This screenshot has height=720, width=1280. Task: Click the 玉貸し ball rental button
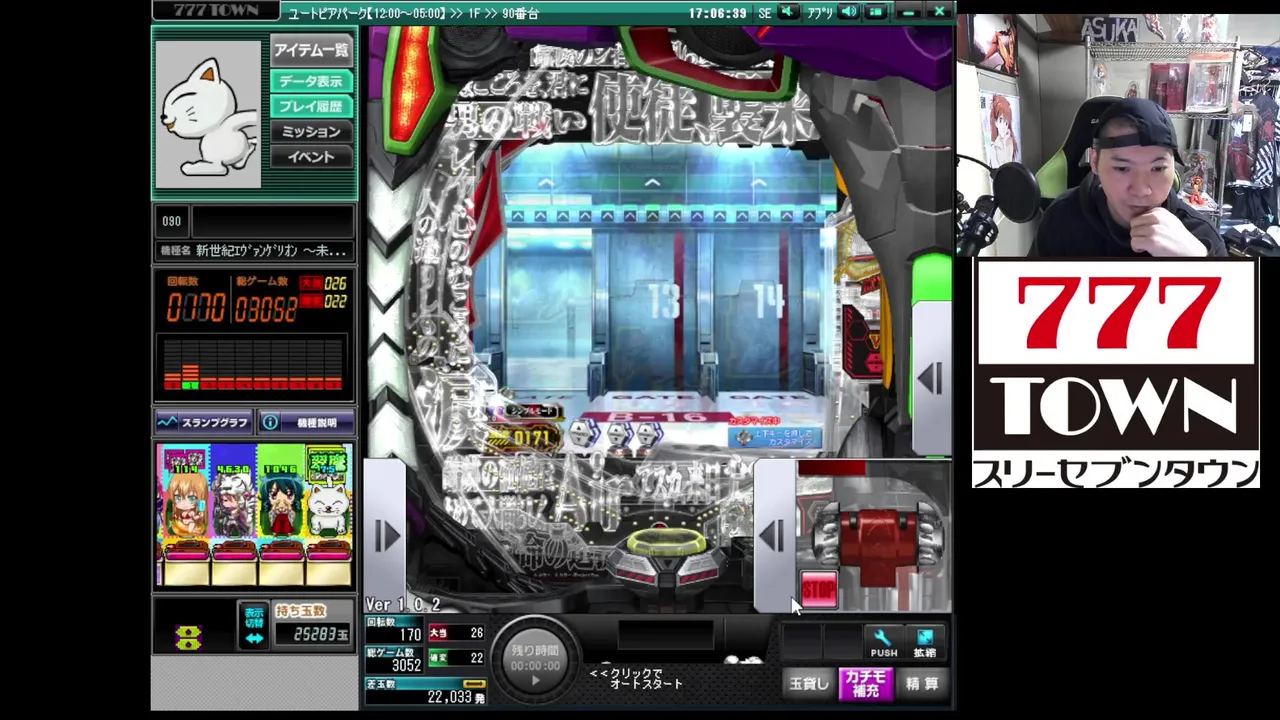pos(808,684)
